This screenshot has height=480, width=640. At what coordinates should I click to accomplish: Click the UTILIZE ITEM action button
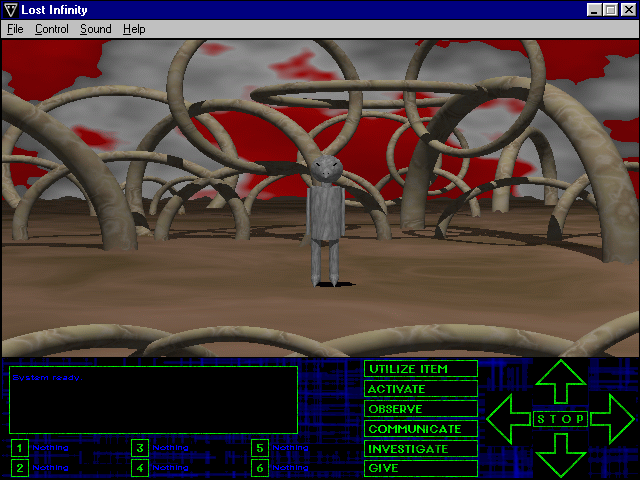click(x=421, y=369)
